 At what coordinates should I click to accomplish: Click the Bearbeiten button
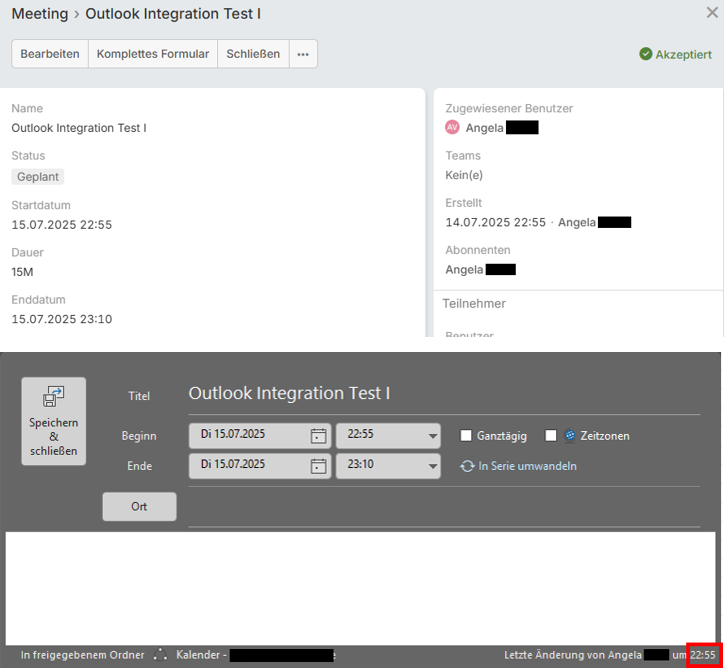pyautogui.click(x=50, y=54)
